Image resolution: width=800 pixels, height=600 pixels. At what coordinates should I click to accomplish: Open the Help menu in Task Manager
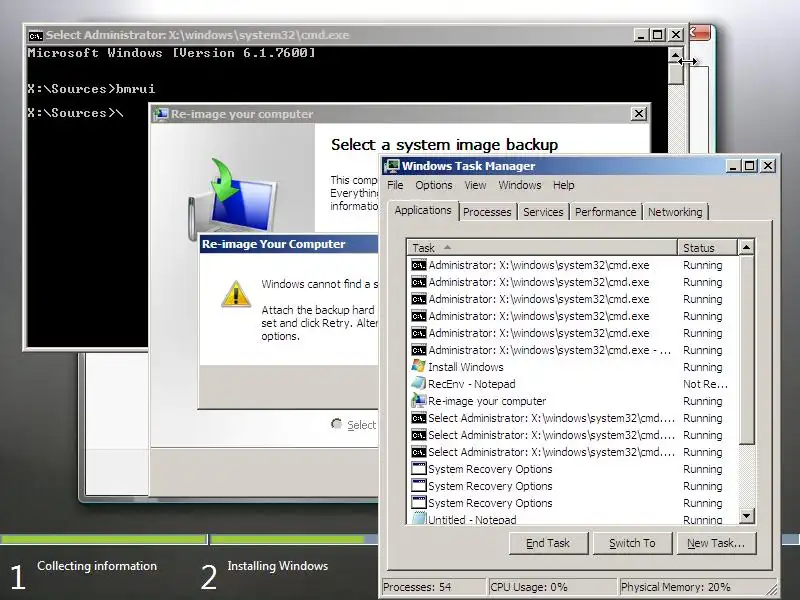[563, 185]
